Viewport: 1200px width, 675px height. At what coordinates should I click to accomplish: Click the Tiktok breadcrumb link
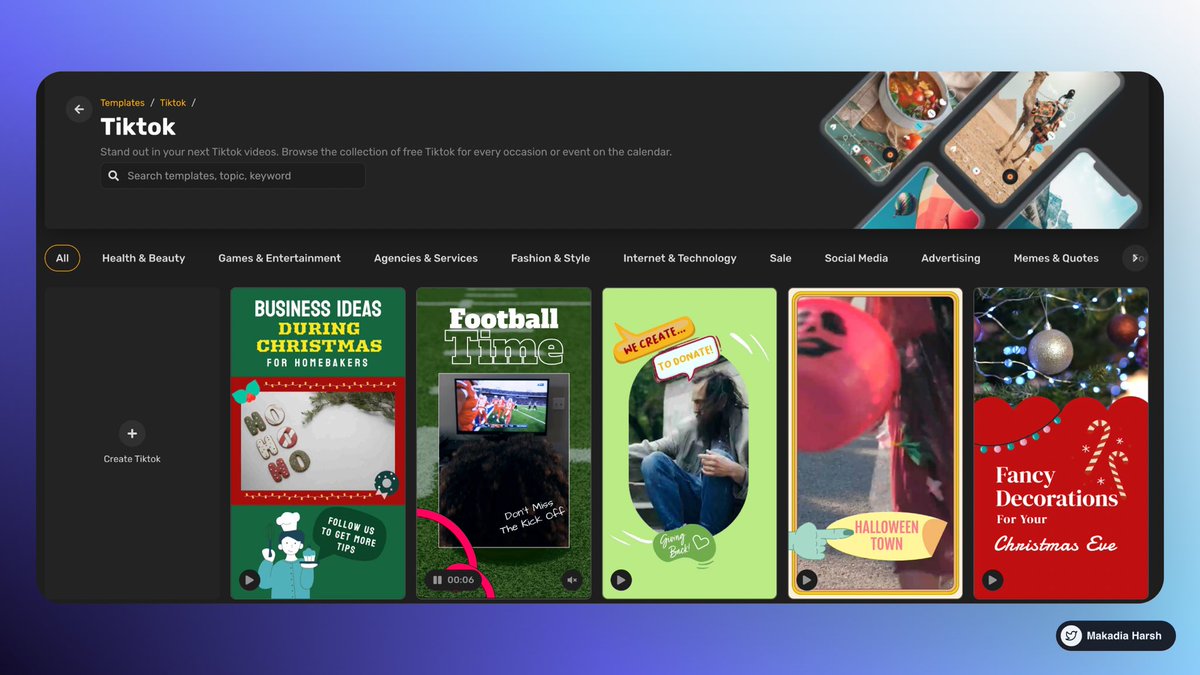coord(173,103)
